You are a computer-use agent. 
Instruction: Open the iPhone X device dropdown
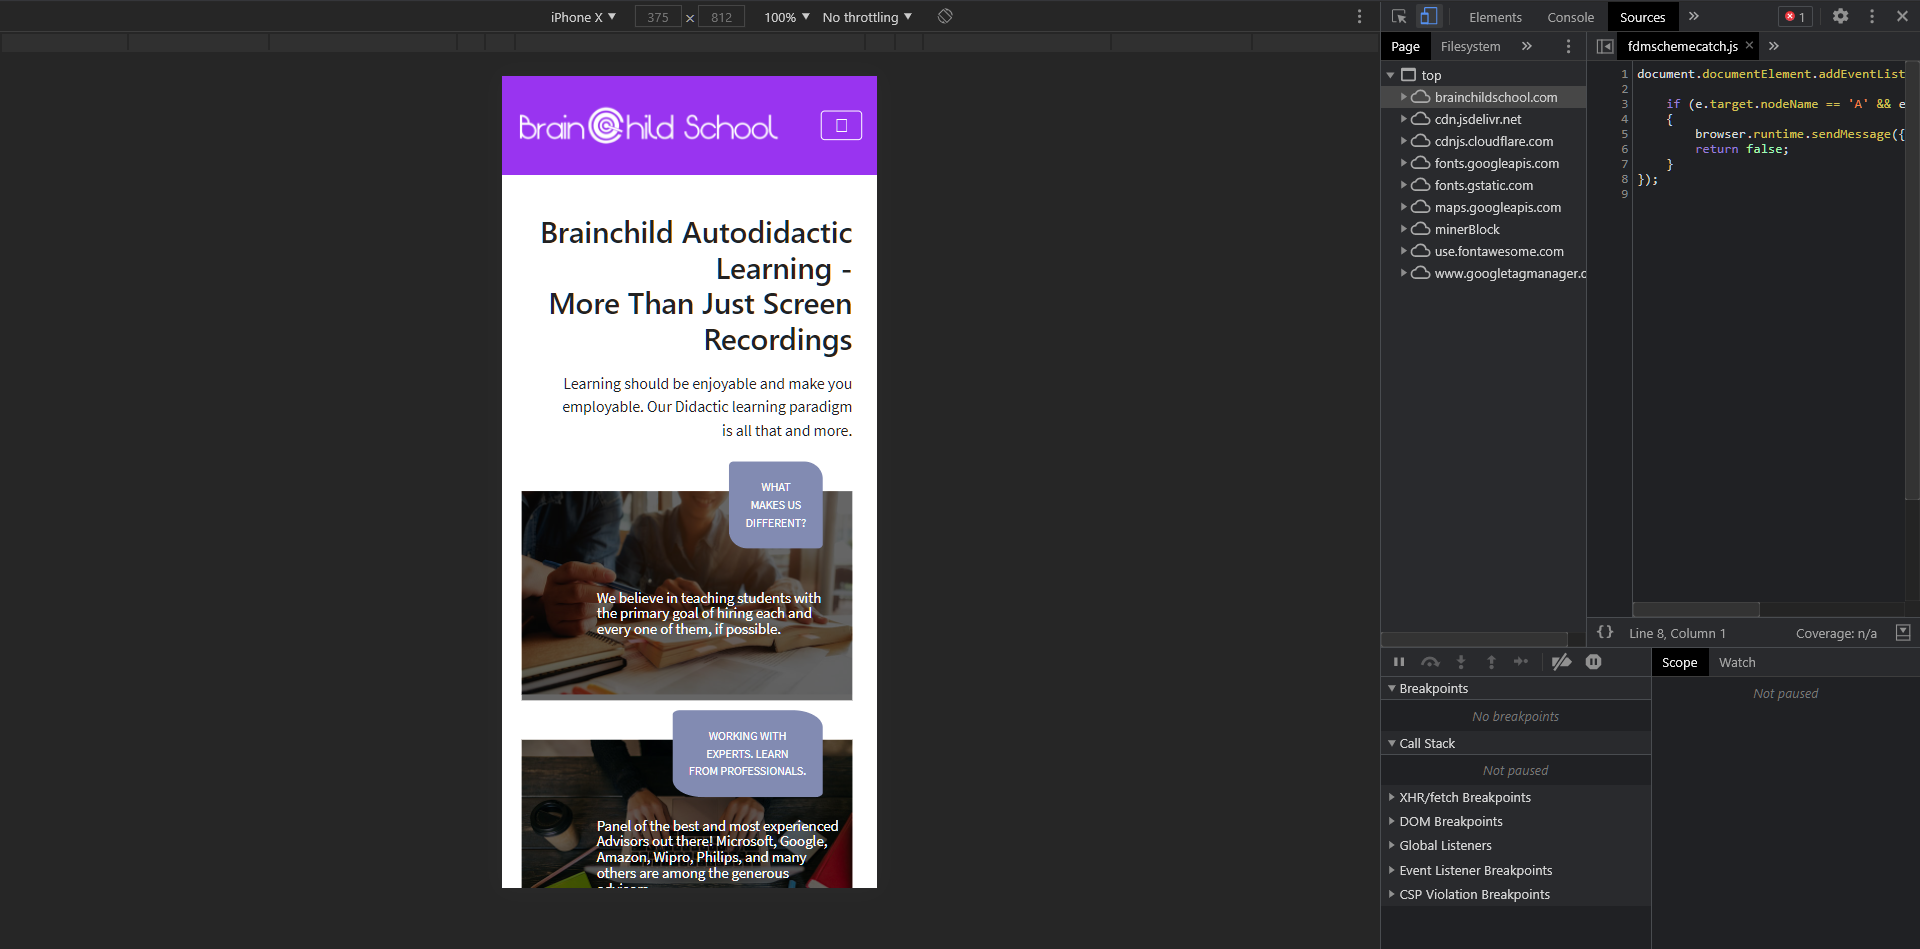pyautogui.click(x=583, y=17)
